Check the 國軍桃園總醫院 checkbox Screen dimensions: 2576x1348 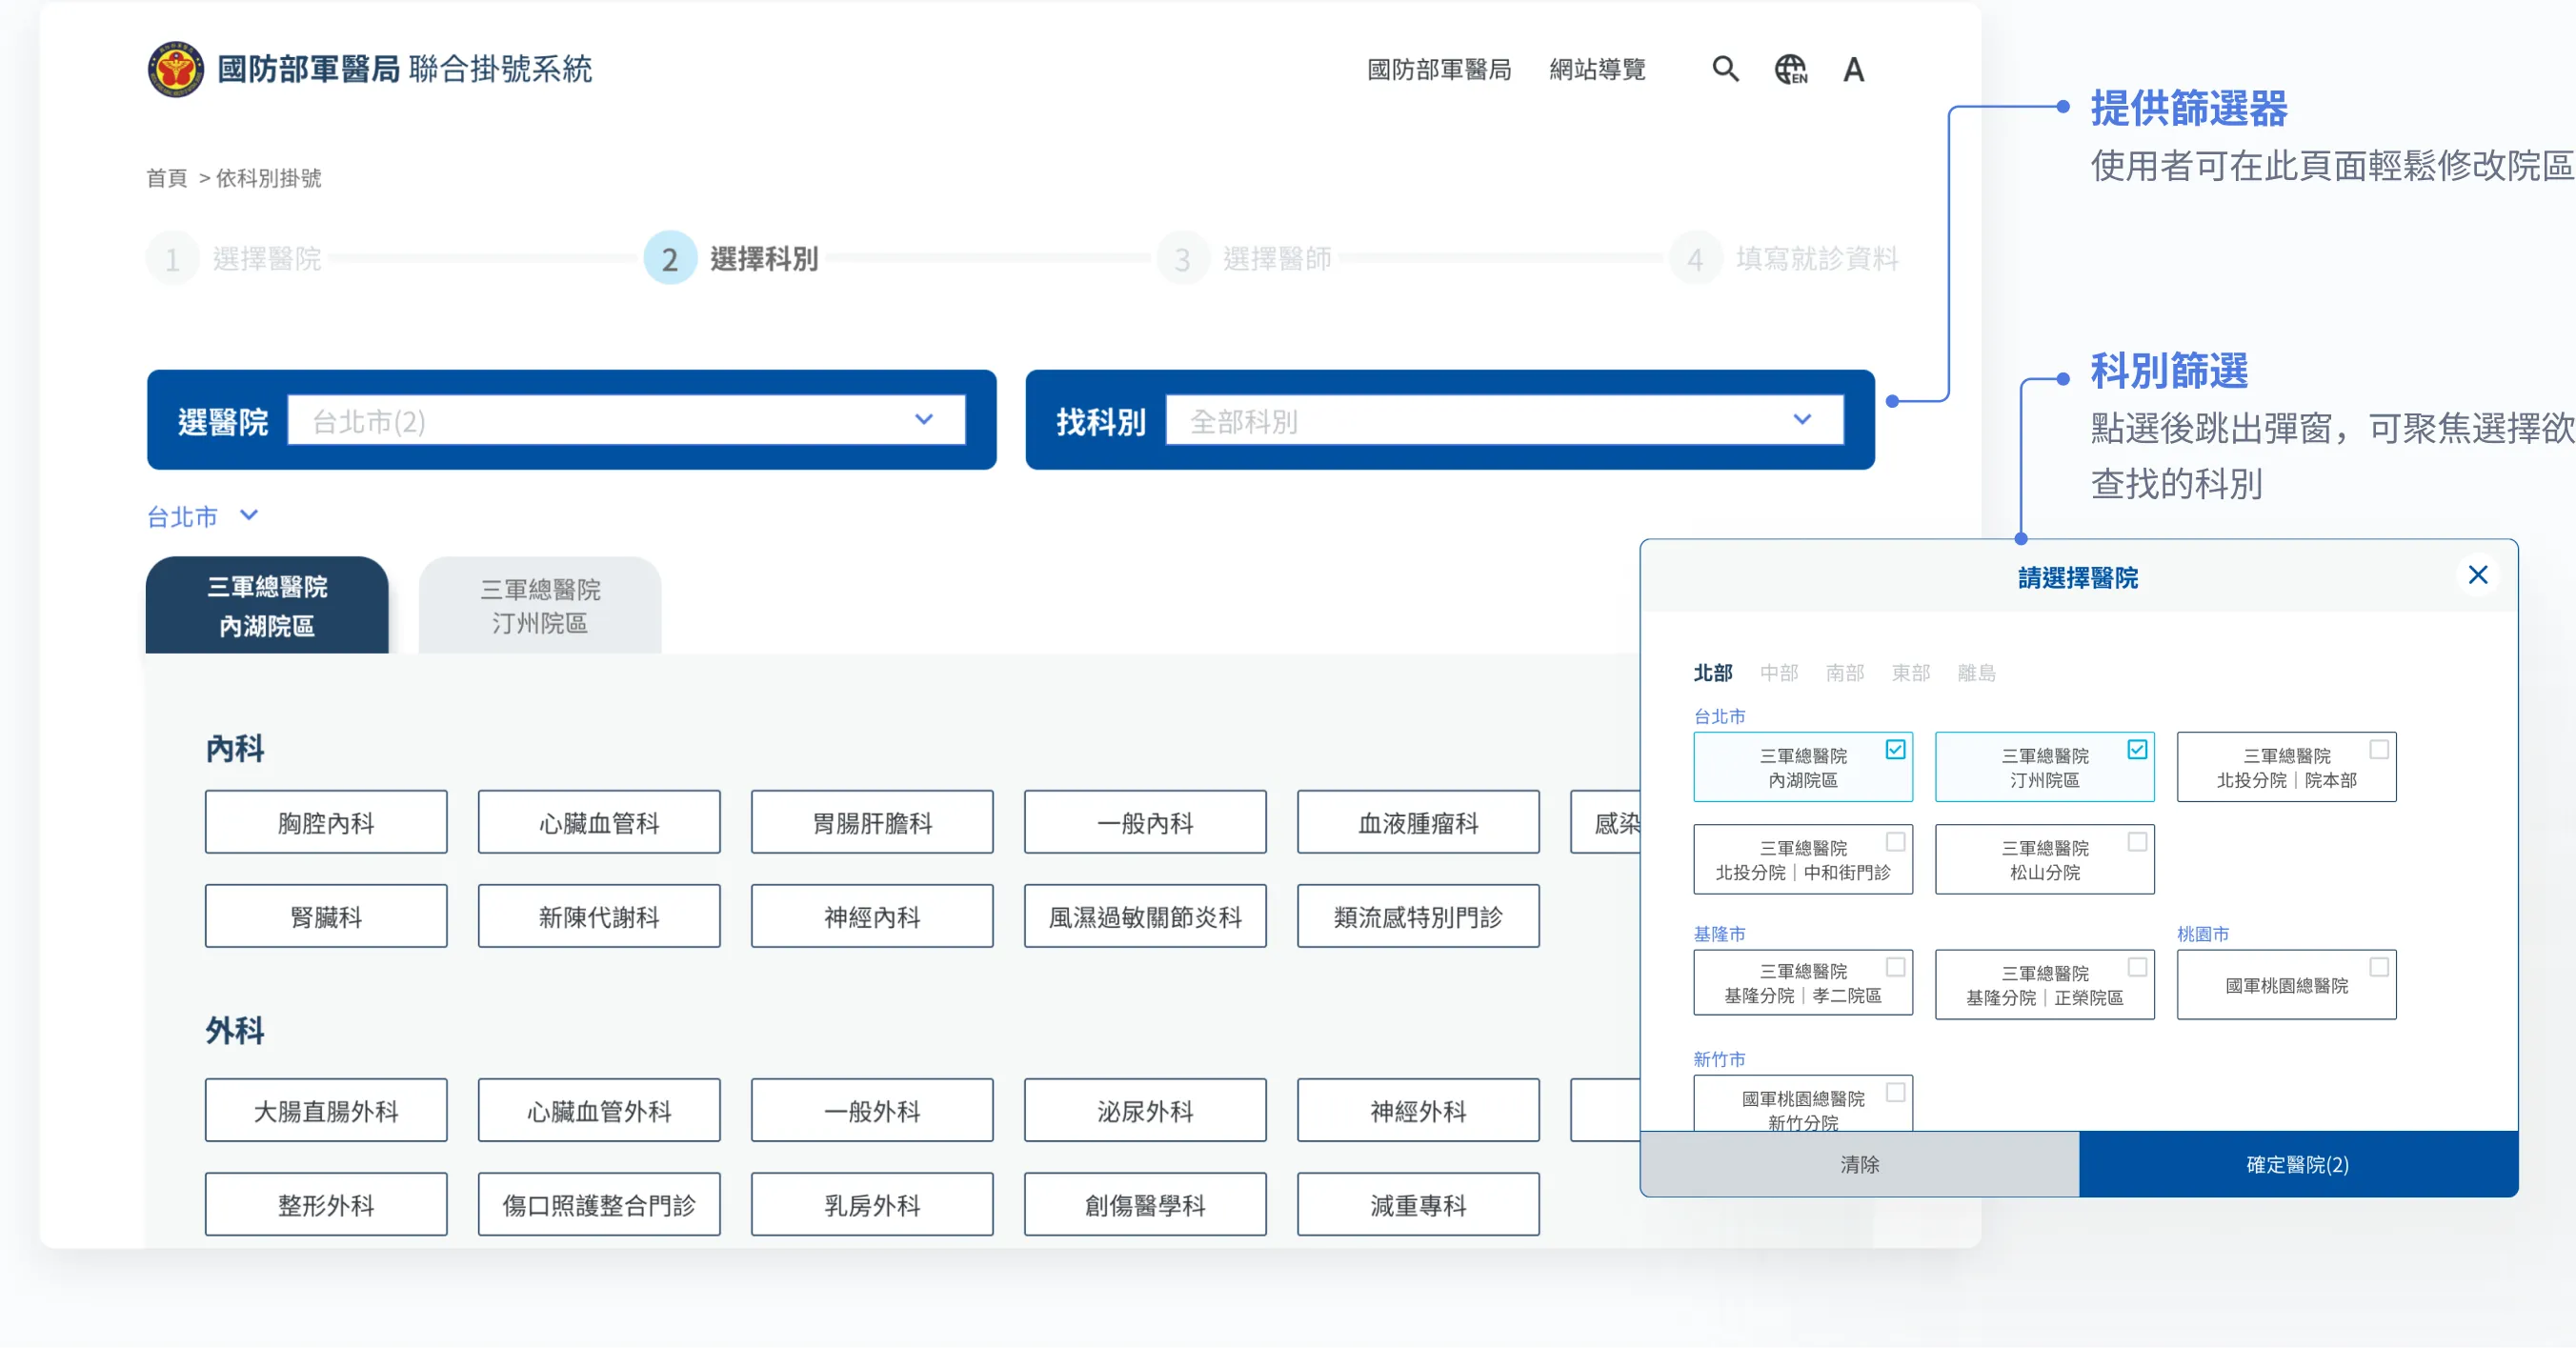click(2379, 967)
